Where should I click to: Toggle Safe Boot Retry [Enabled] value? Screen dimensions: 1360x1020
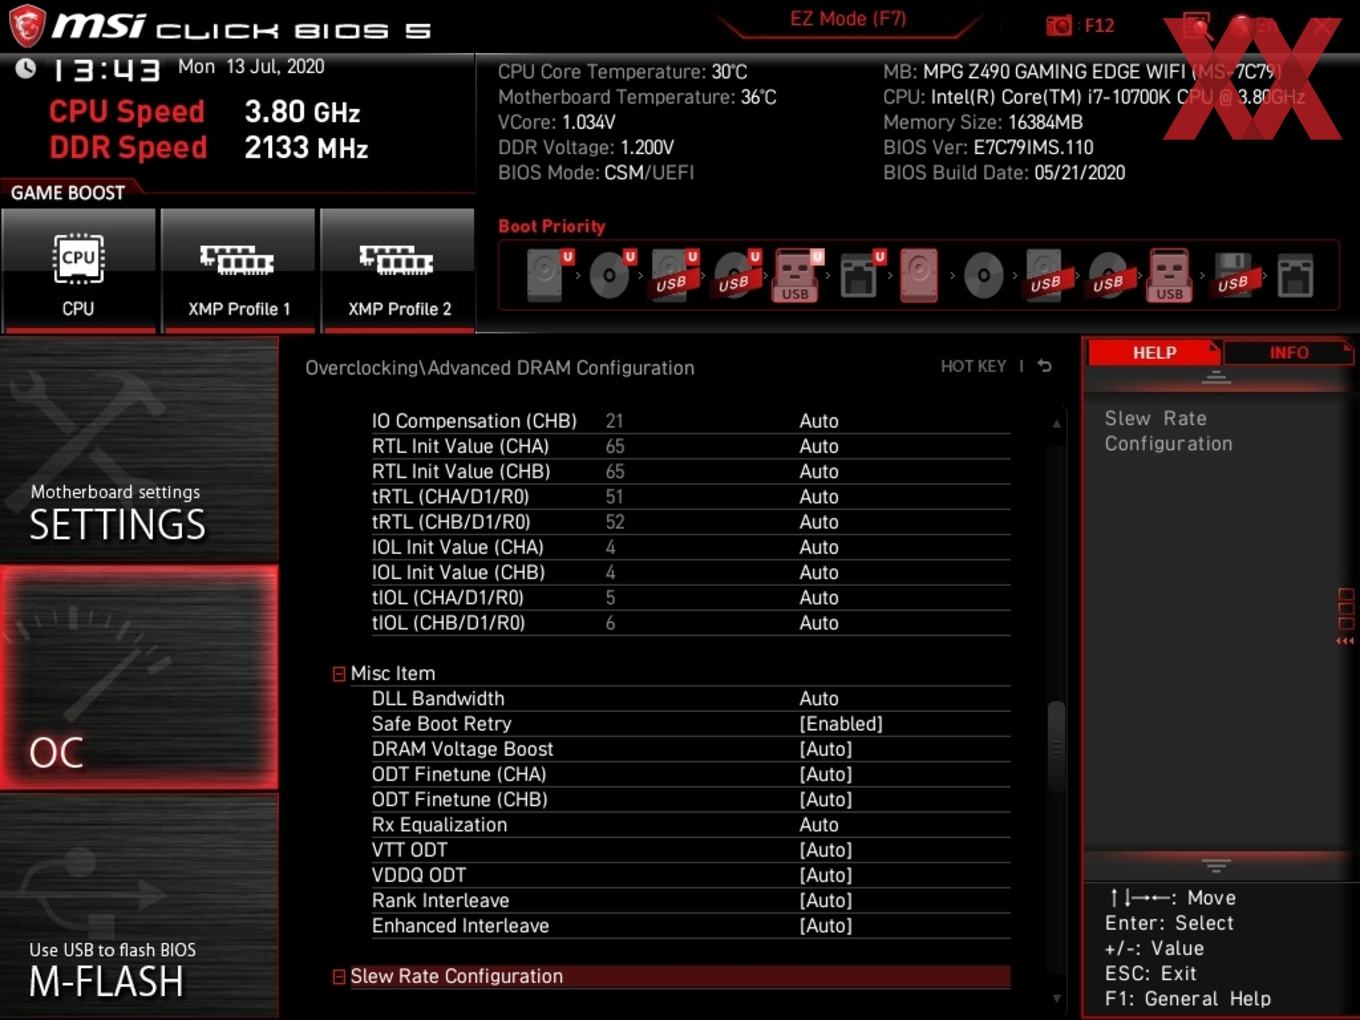pos(841,724)
